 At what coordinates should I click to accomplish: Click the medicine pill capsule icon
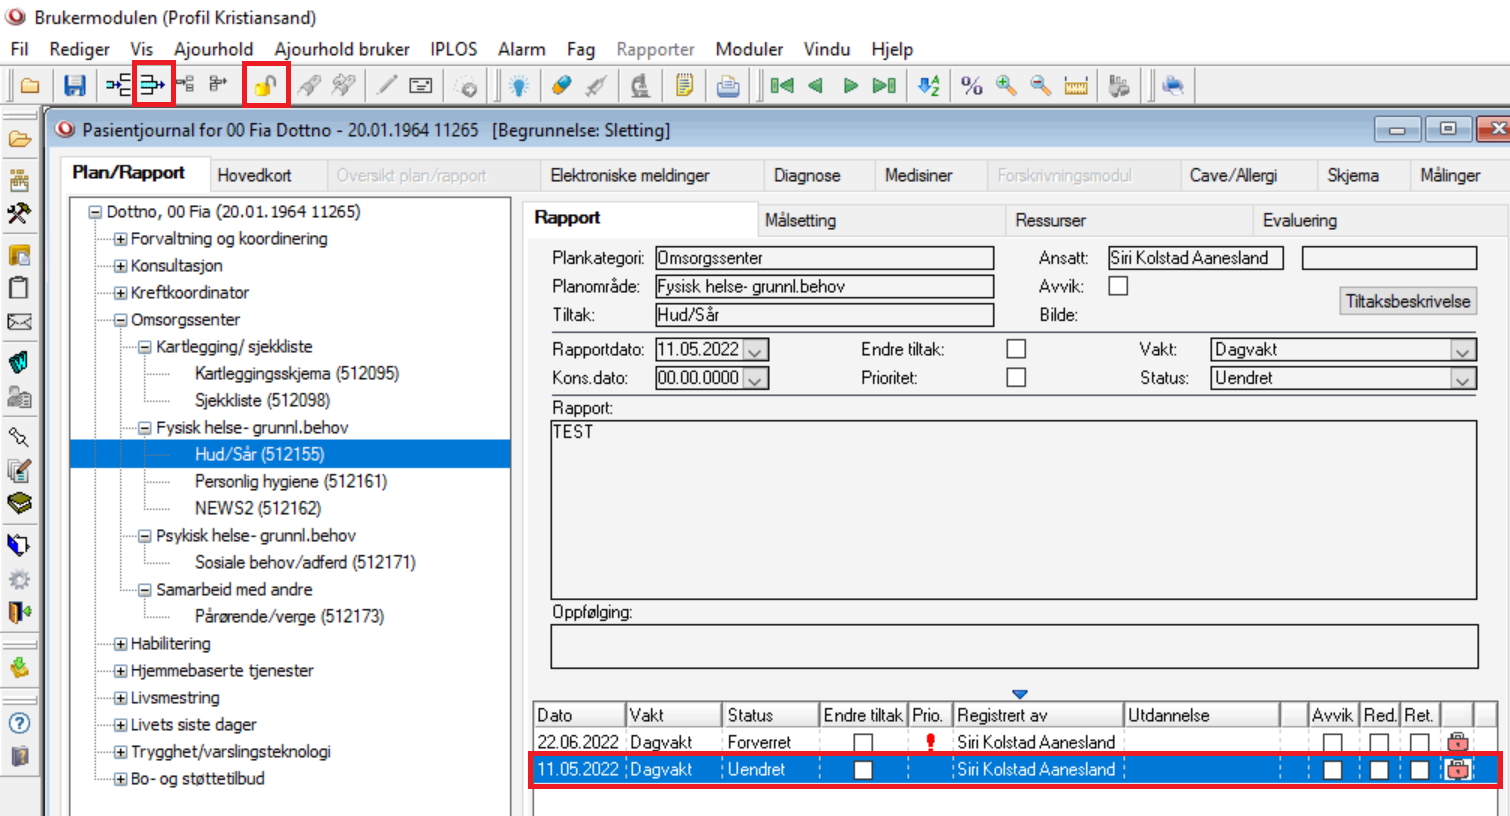pos(562,86)
